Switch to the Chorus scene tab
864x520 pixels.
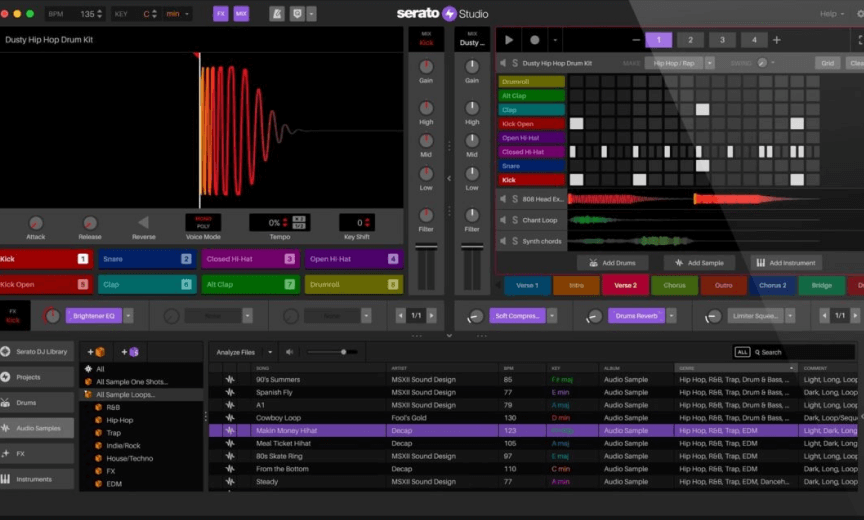pyautogui.click(x=675, y=285)
